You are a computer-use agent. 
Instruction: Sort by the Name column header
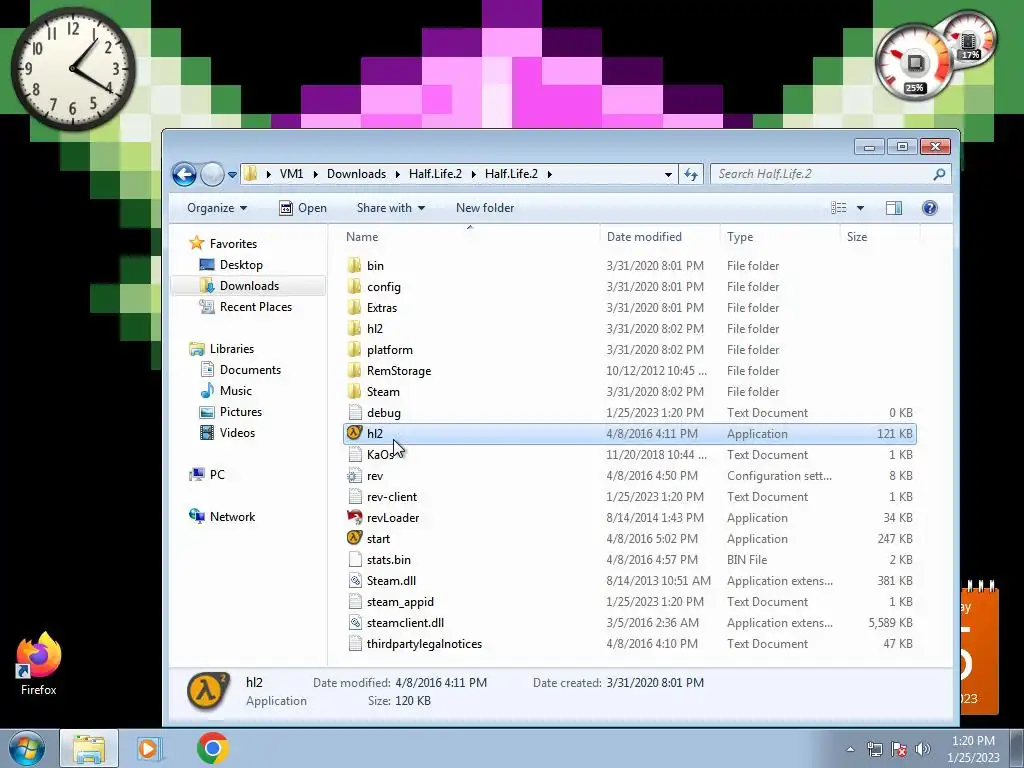(362, 237)
